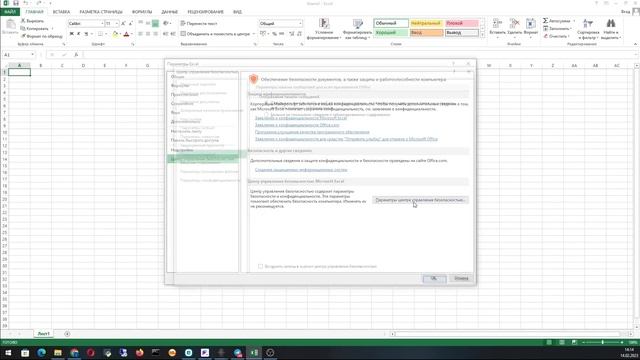
Task: Switch to the Formulas ribbon tab
Action: click(142, 12)
